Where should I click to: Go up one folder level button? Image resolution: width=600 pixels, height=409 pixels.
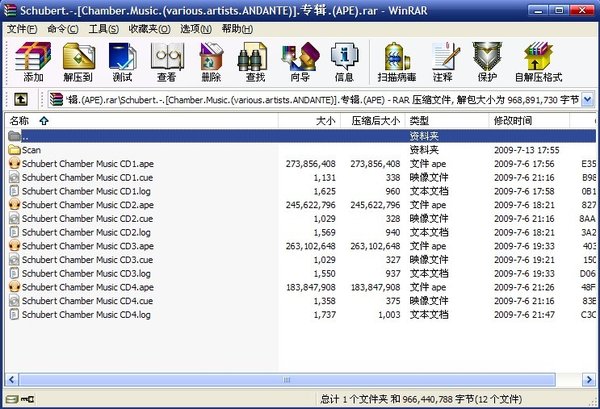21,99
